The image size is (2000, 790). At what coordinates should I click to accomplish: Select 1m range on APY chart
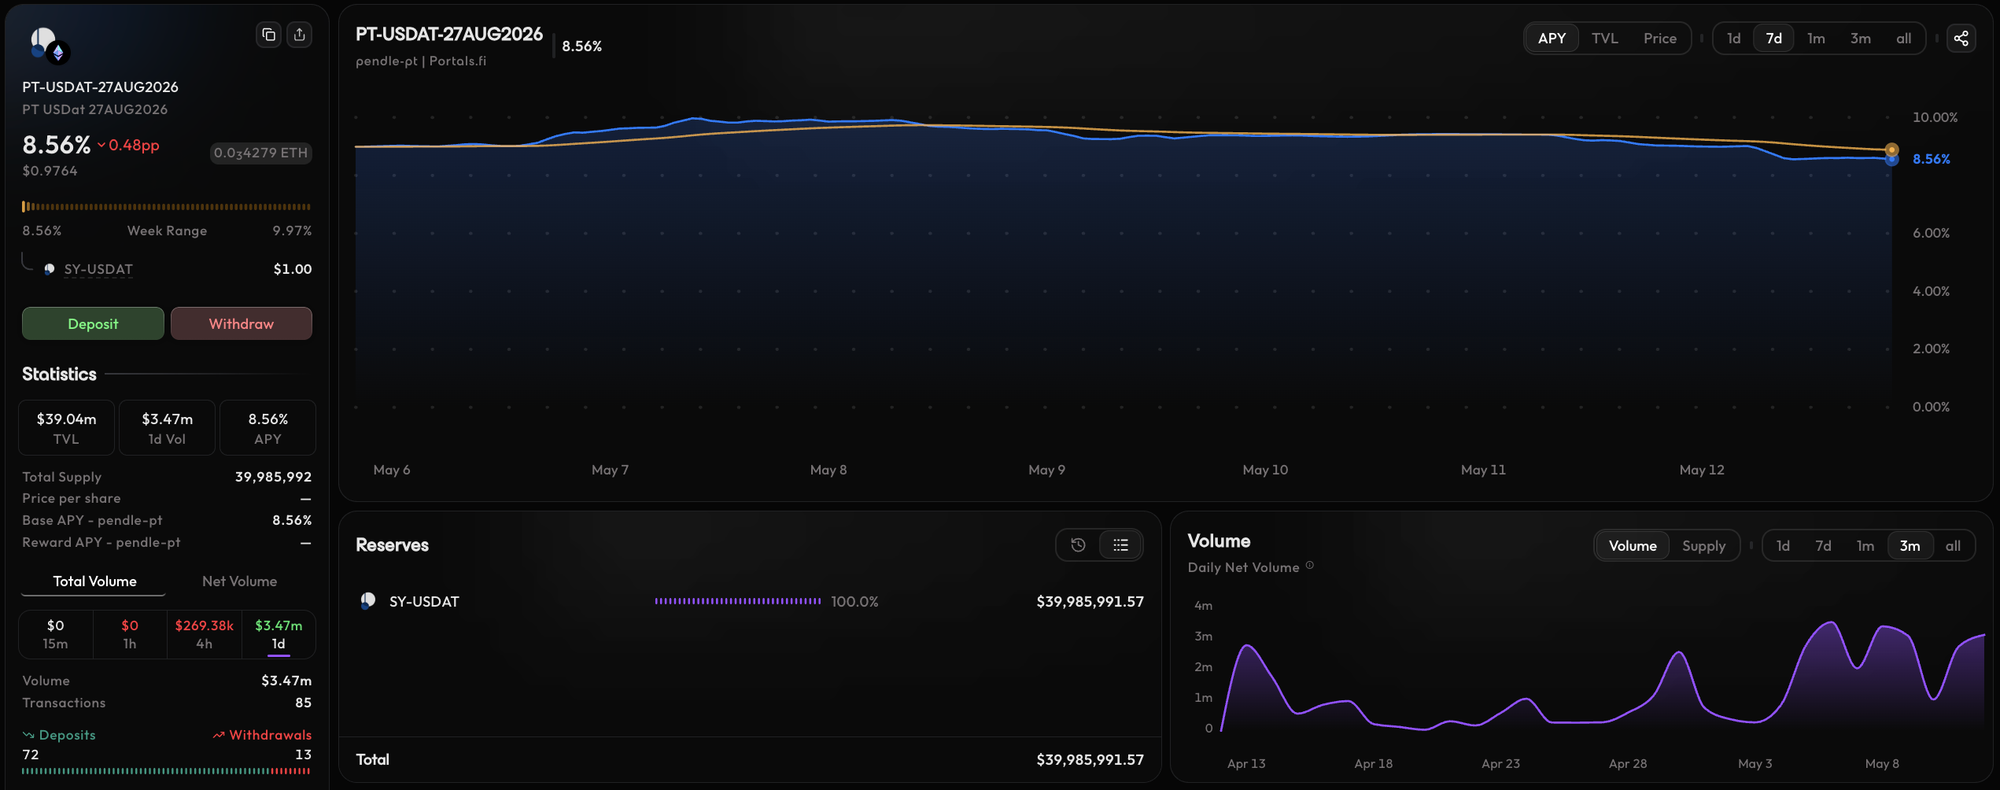click(1816, 38)
